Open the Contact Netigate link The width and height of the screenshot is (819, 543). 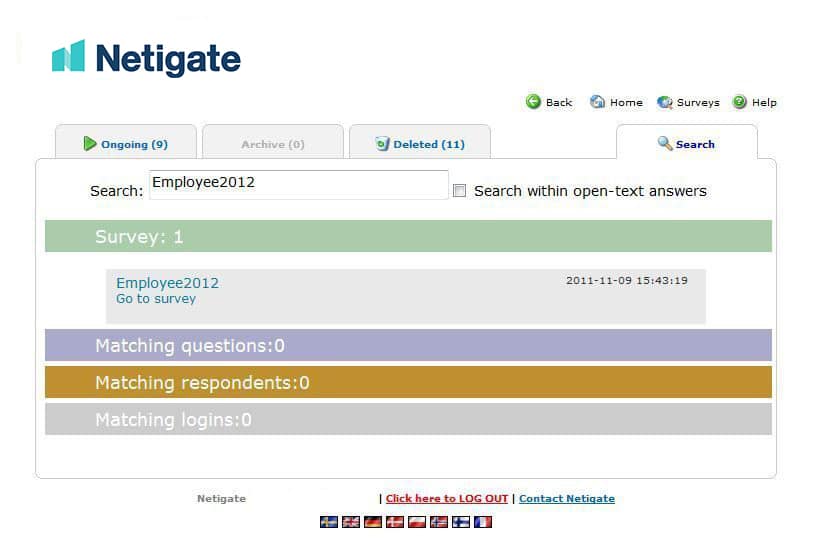(x=567, y=498)
